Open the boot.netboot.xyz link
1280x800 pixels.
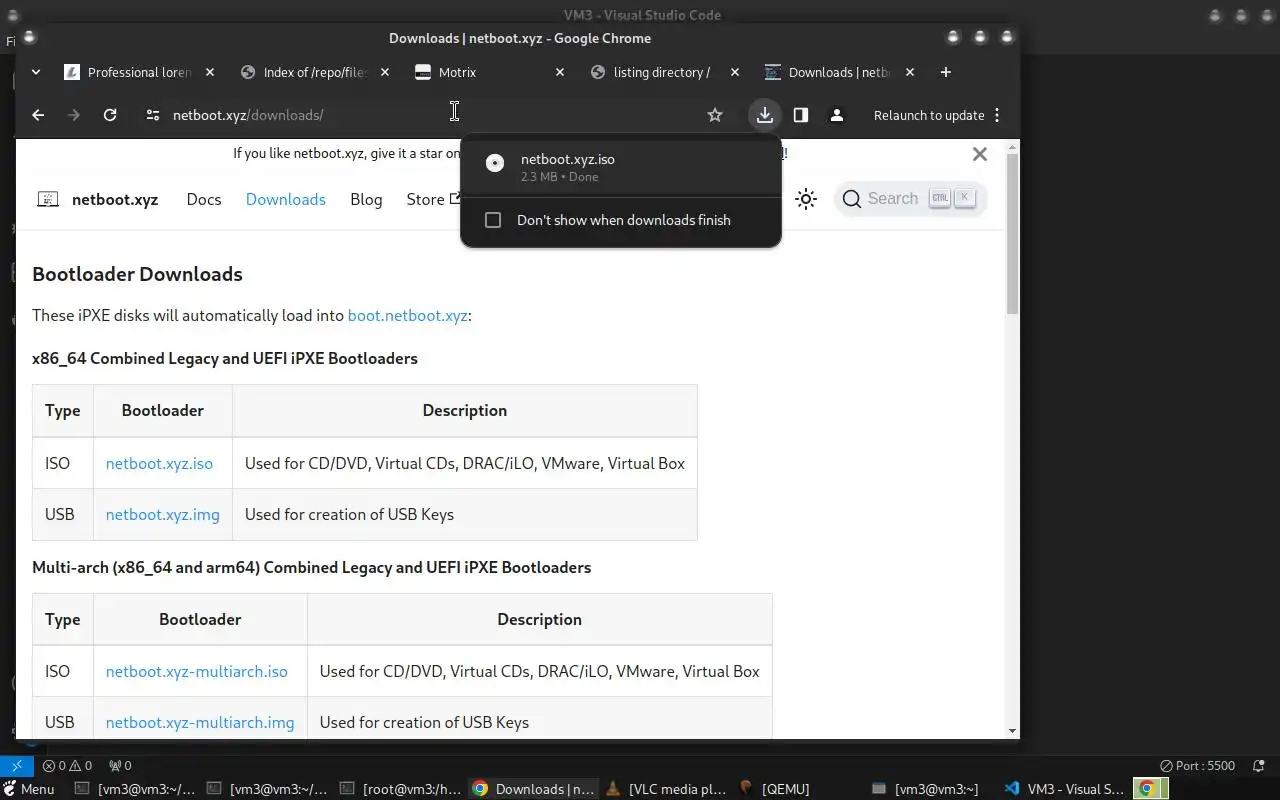click(x=407, y=315)
